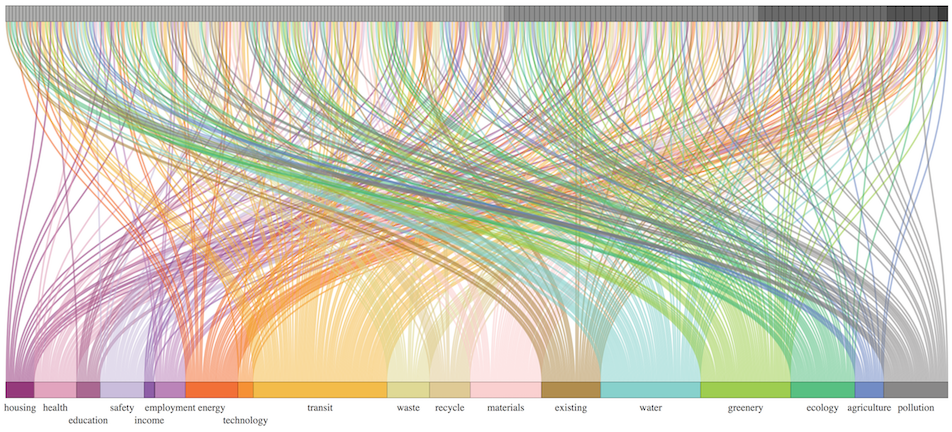
Task: Click the mauve education category bar
Action: pyautogui.click(x=88, y=390)
